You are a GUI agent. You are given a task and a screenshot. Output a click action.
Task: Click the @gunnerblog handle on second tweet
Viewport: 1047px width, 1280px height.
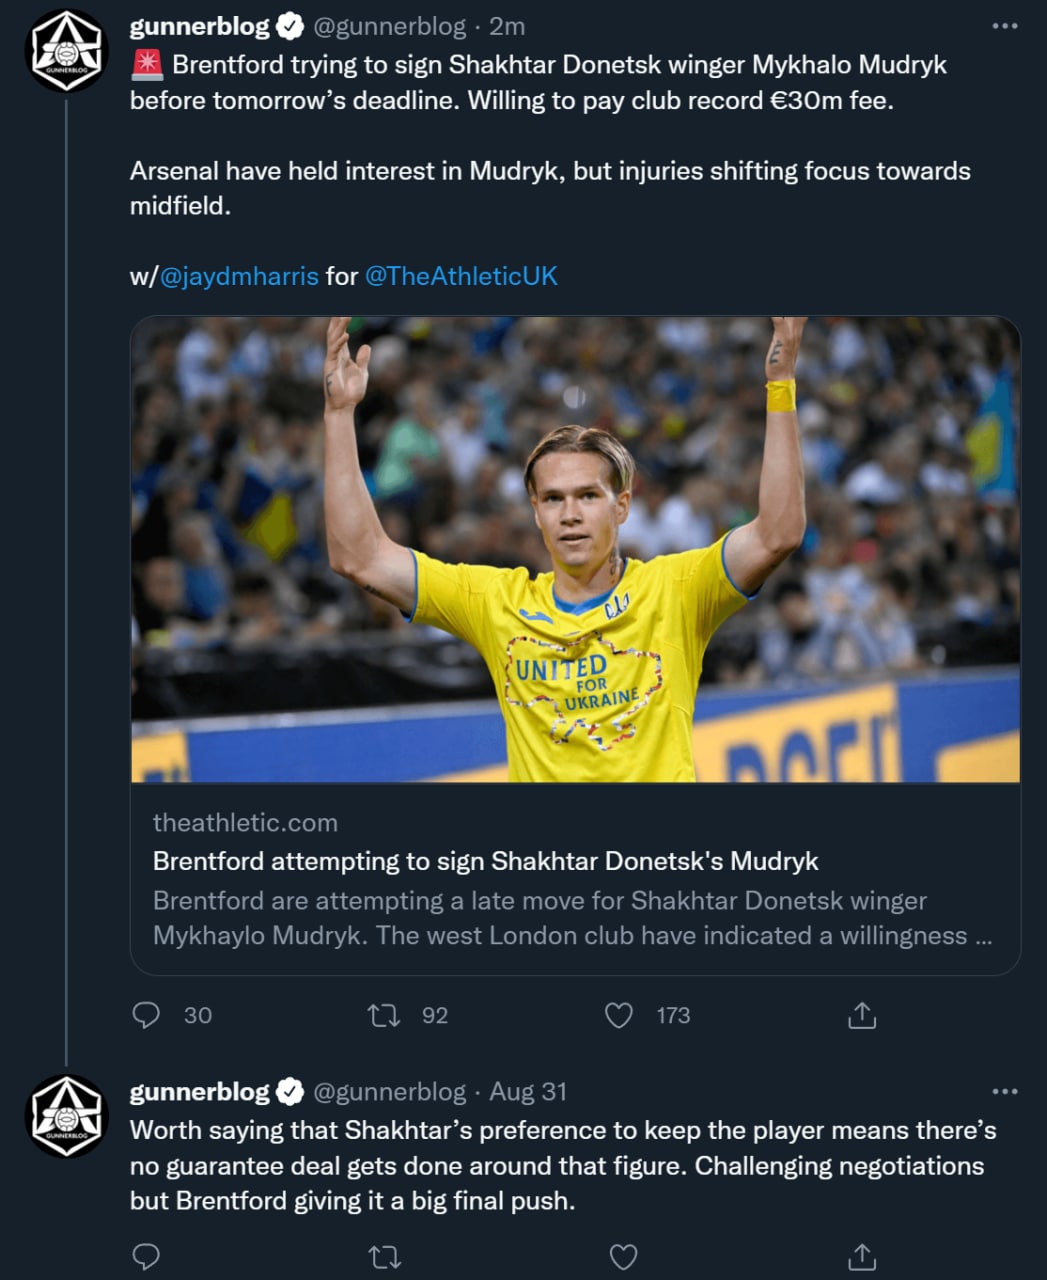(x=389, y=1091)
